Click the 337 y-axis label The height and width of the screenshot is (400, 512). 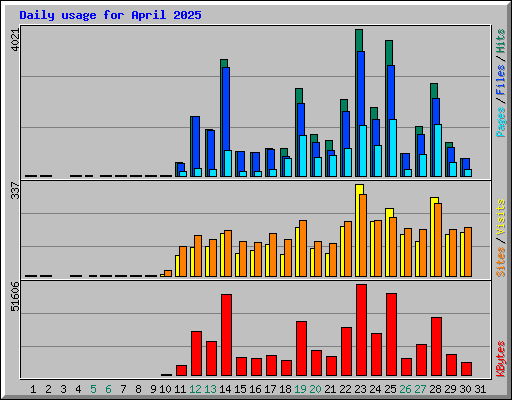15,190
